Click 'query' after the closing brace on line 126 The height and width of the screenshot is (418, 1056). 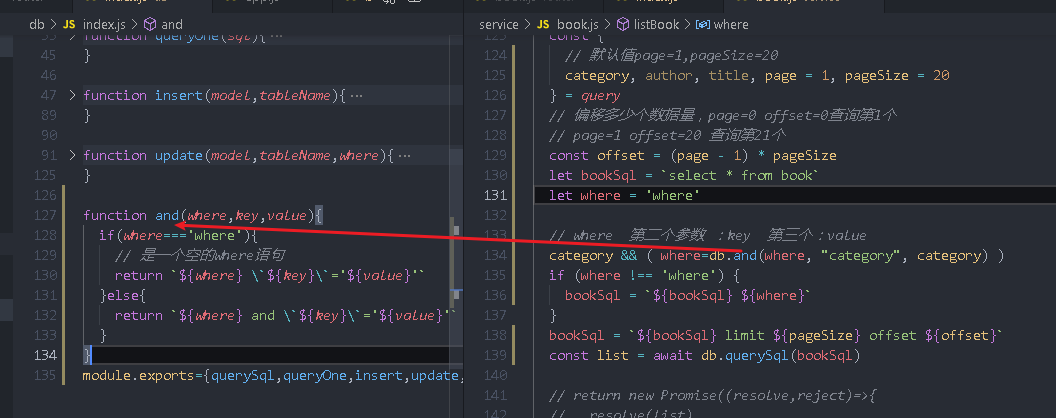pos(601,96)
